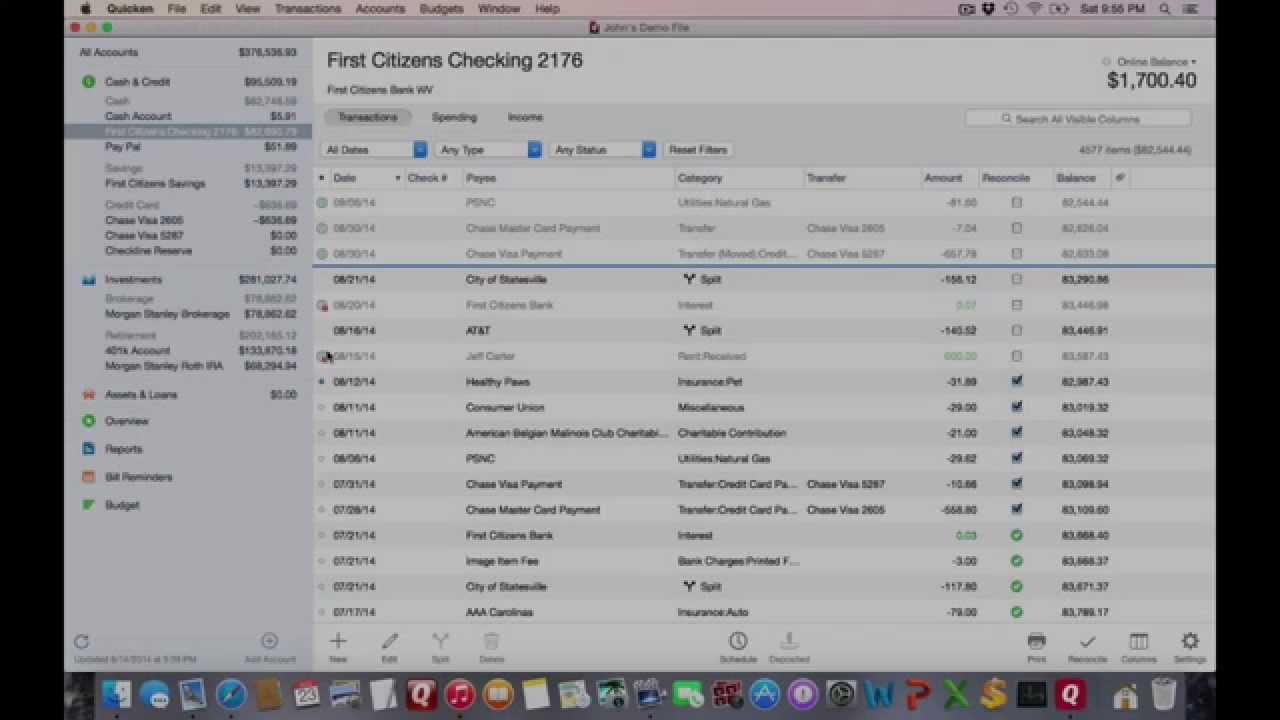
Task: Open iTunes from the Dock
Action: pos(459,694)
